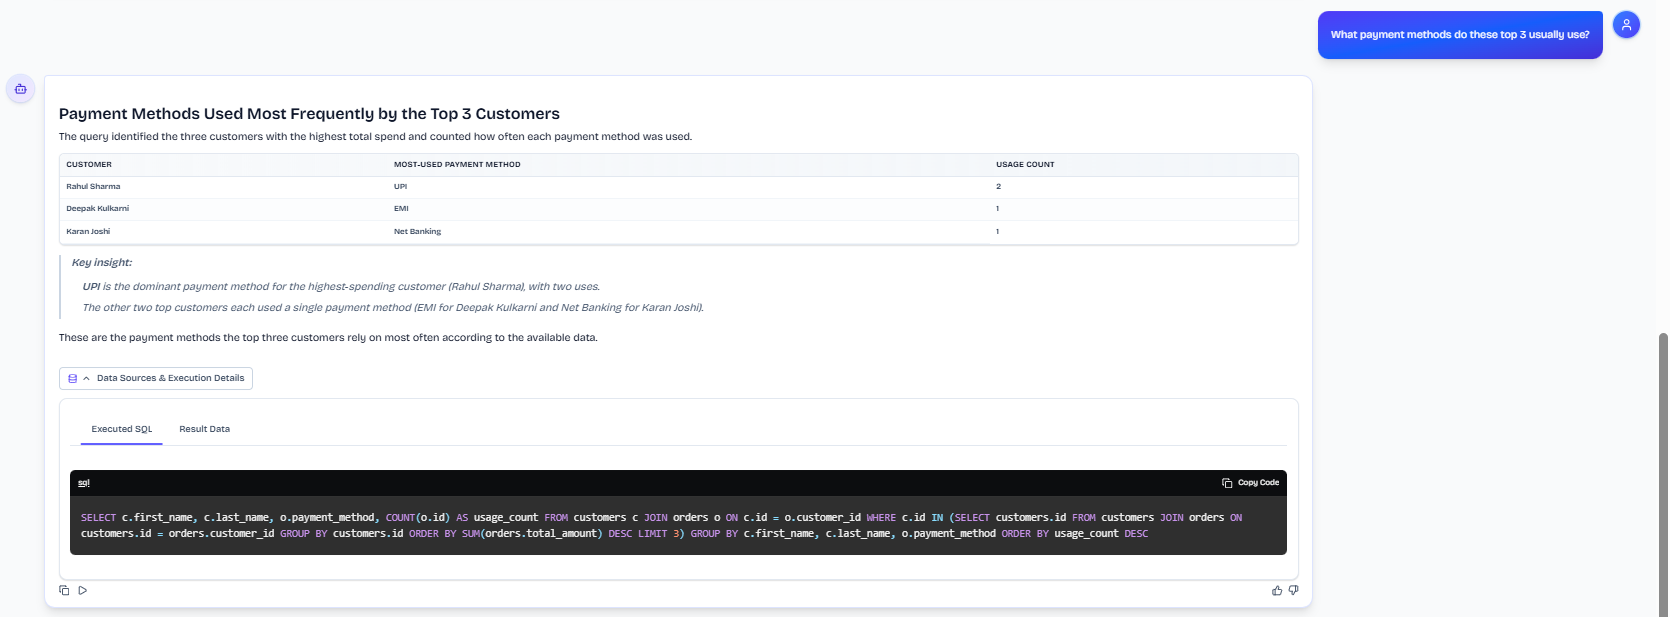Click the MOST-USED PAYMENT METHOD column header
1670x617 pixels.
(457, 165)
